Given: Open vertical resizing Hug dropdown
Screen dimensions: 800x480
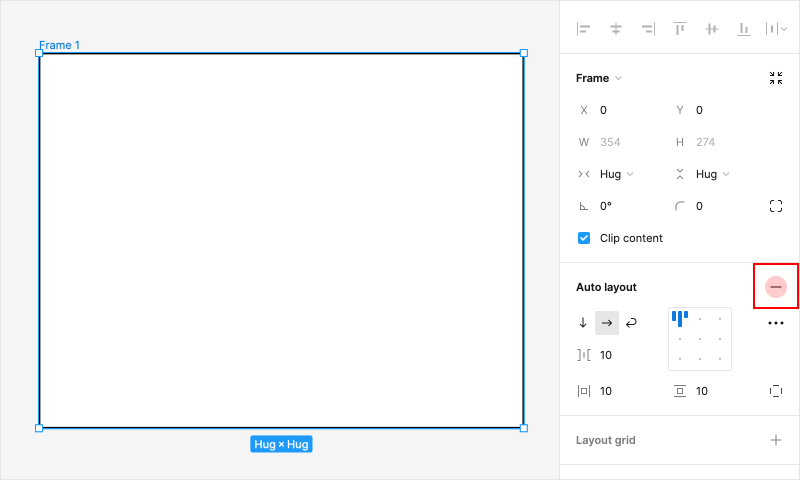Looking at the screenshot, I should coord(712,174).
